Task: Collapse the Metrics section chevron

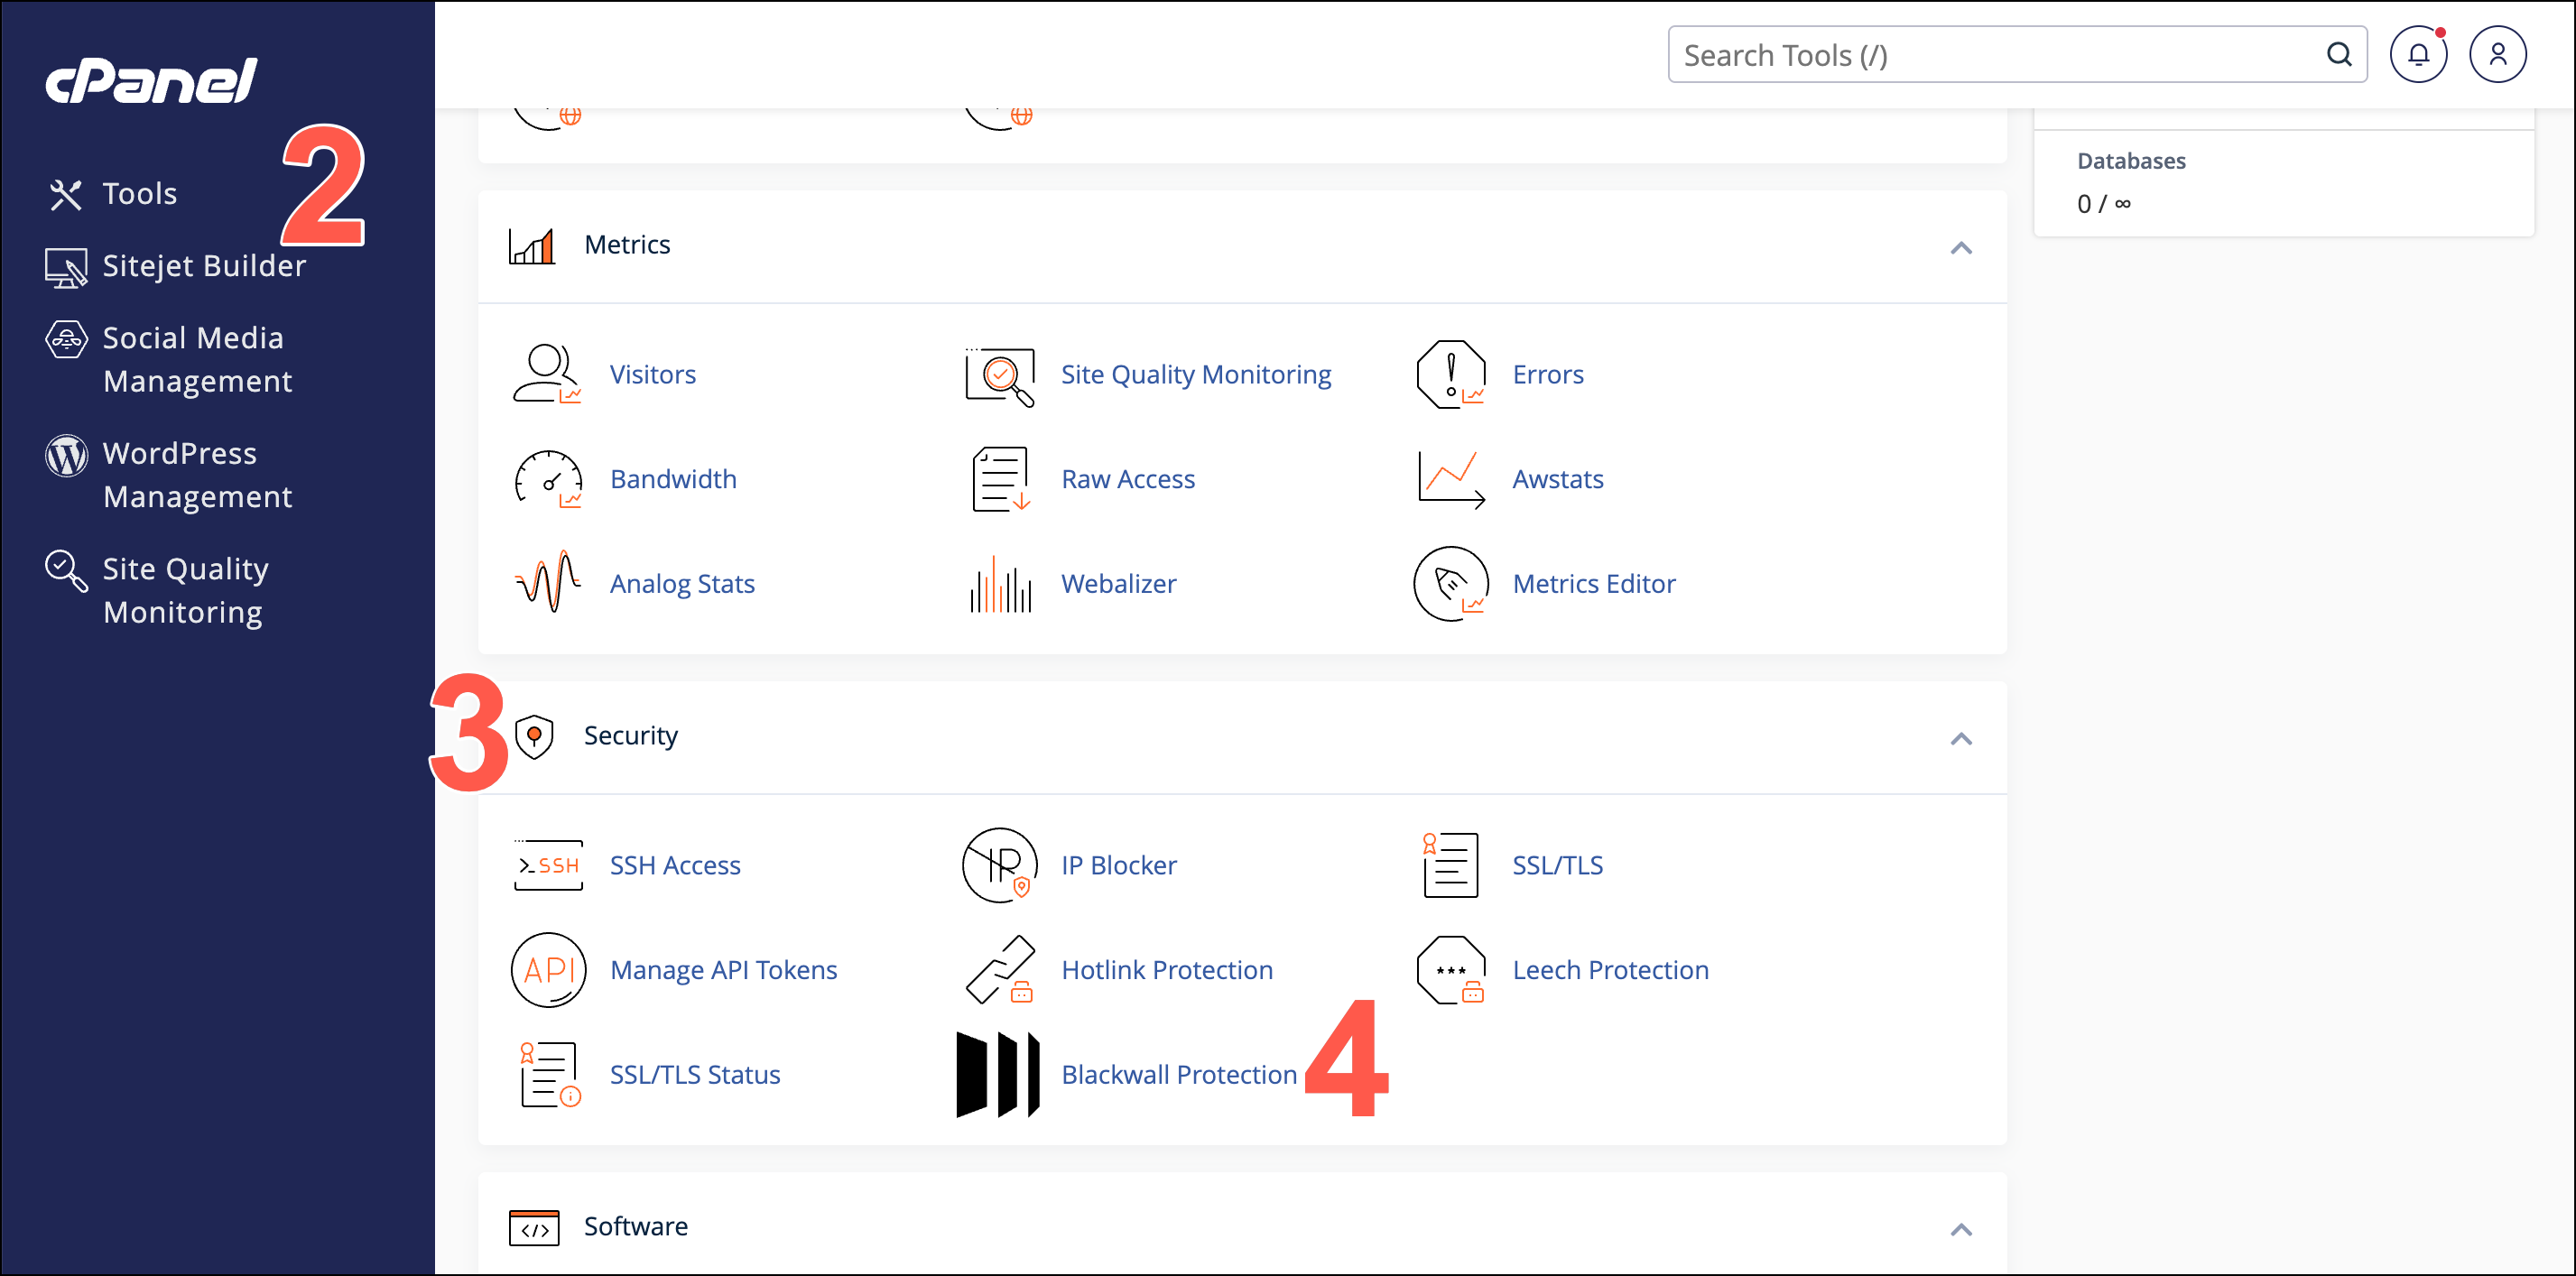Action: coord(1961,248)
